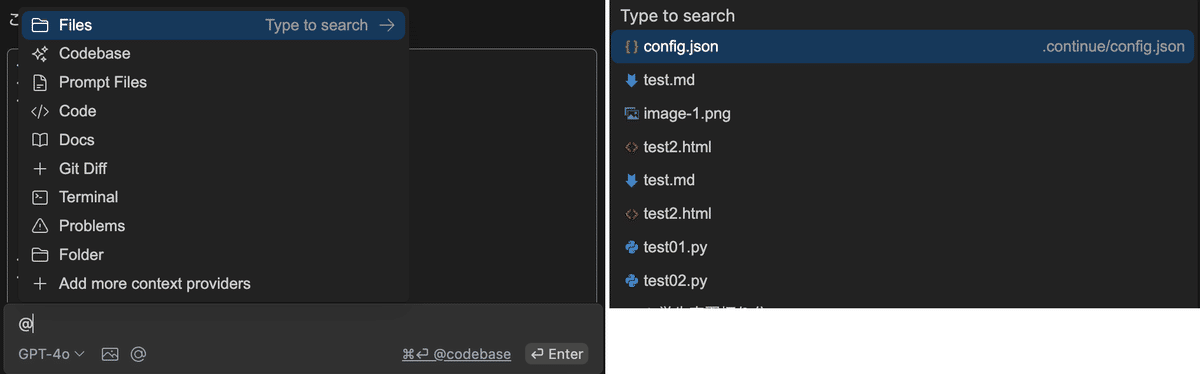The width and height of the screenshot is (1200, 374).
Task: Select the Codebase sparkle icon entry
Action: tap(40, 53)
